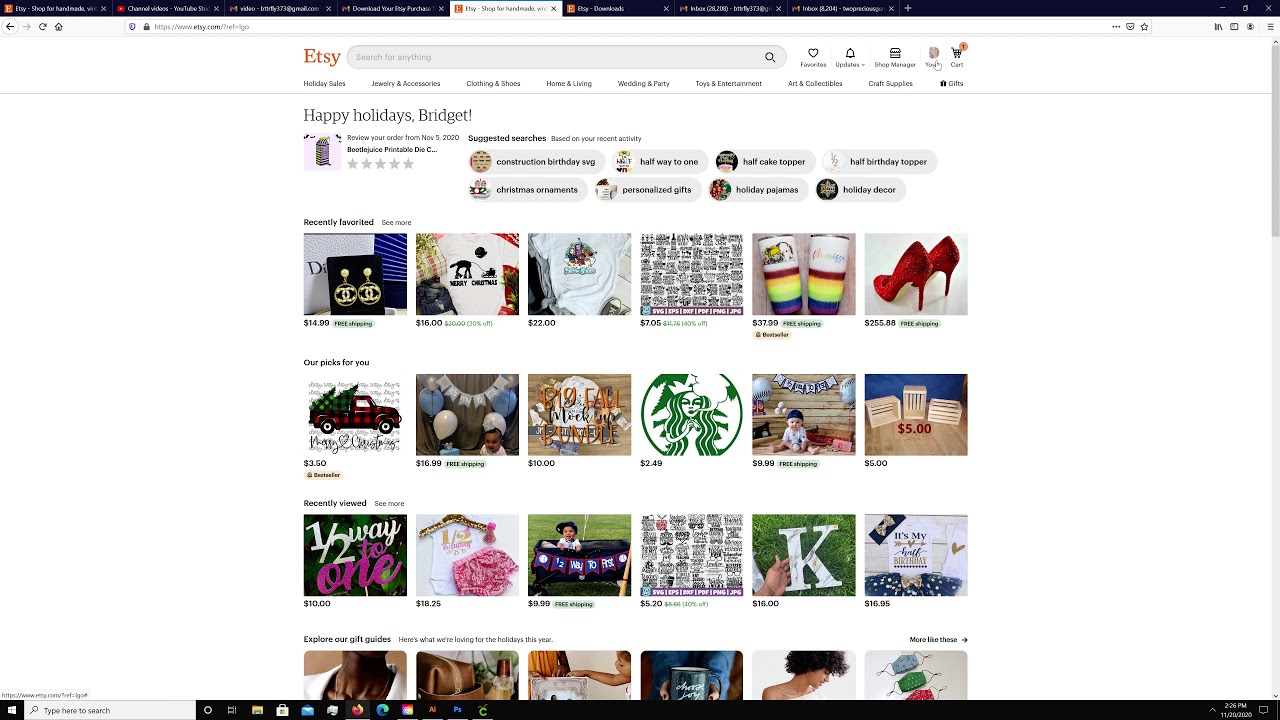The width and height of the screenshot is (1280, 720).
Task: Click browser Back button
Action: point(10,27)
